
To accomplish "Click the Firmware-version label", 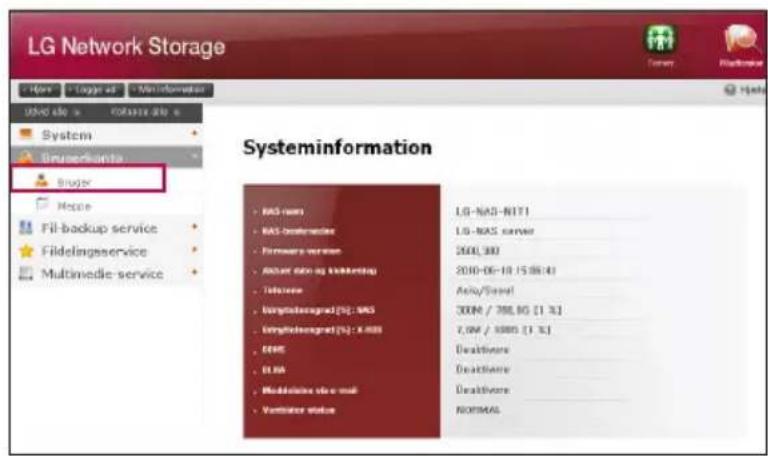I will (301, 251).
